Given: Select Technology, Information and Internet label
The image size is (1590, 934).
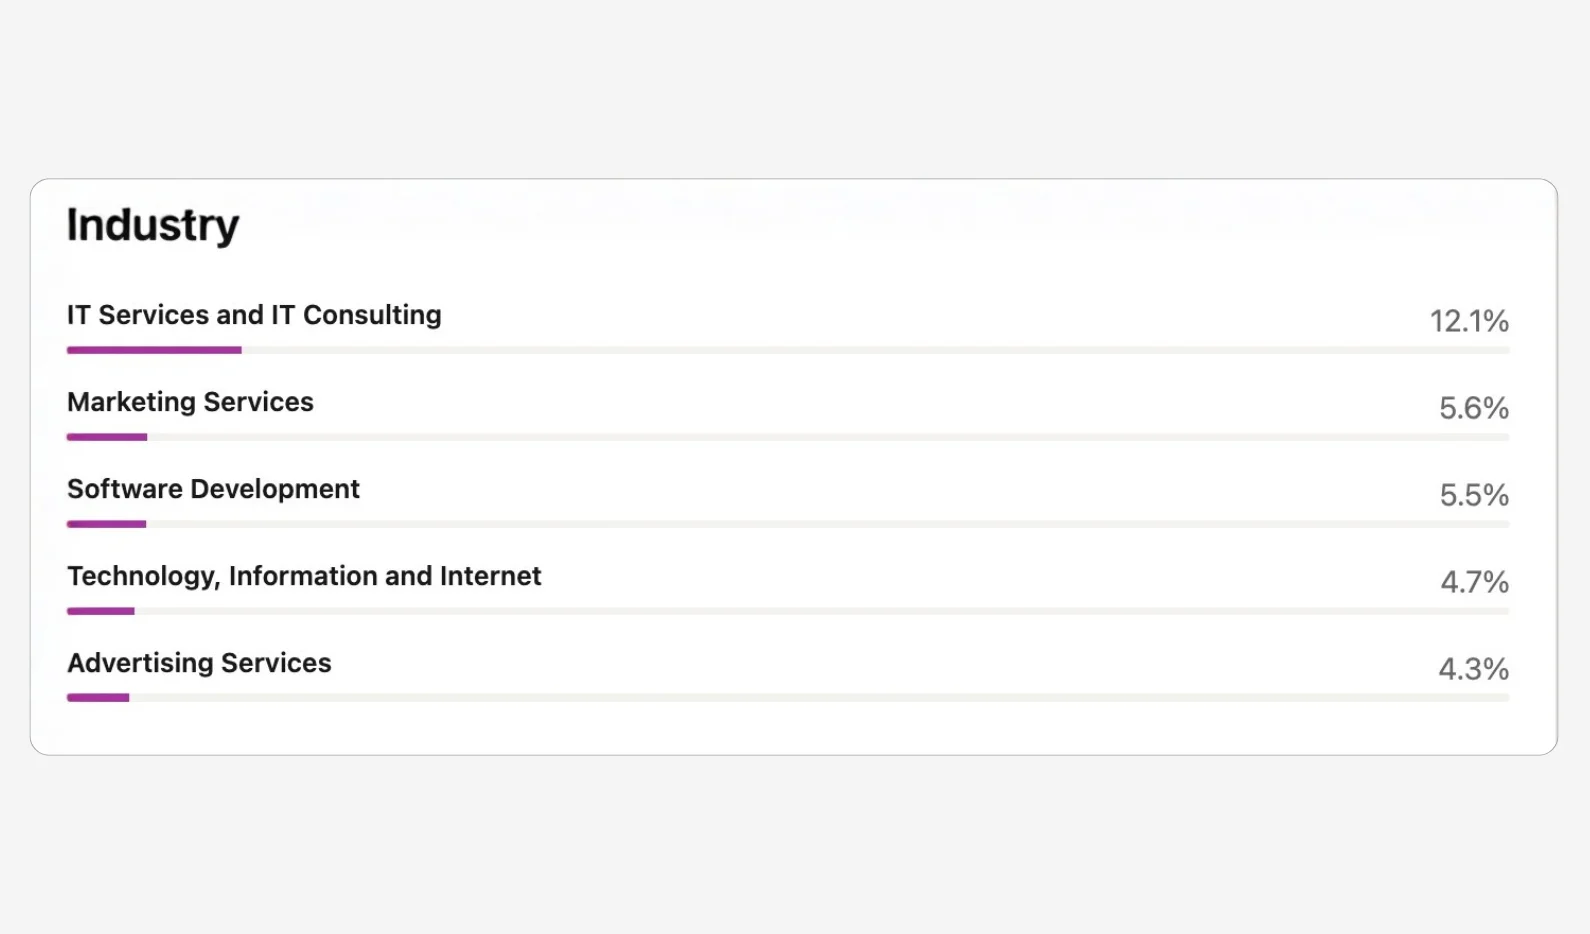Looking at the screenshot, I should 304,576.
